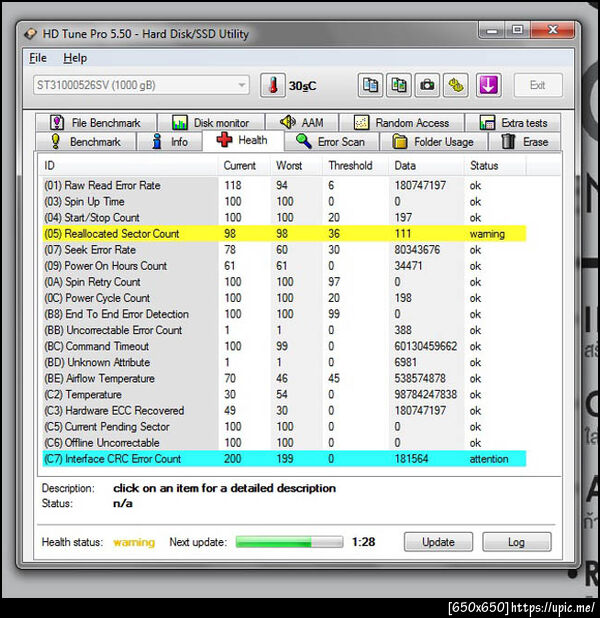Select the (07) Seek Error Rate row
This screenshot has height=618, width=600.
[284, 249]
